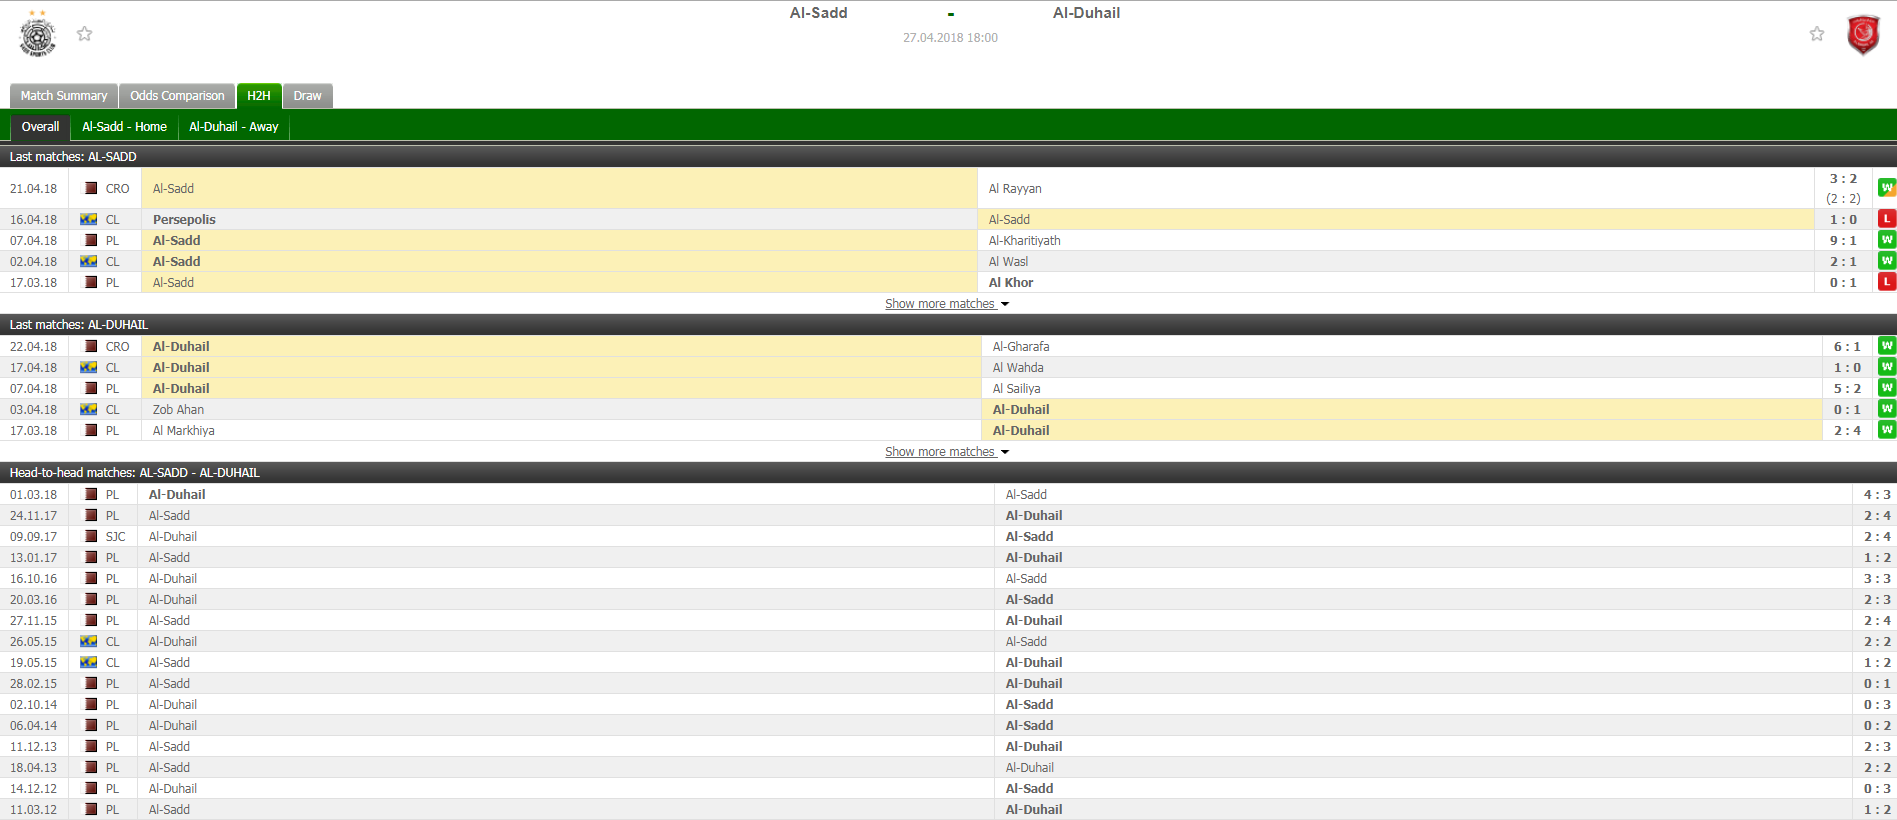Expand Show more matches under Al-Duhail
The height and width of the screenshot is (820, 1897).
pos(947,452)
